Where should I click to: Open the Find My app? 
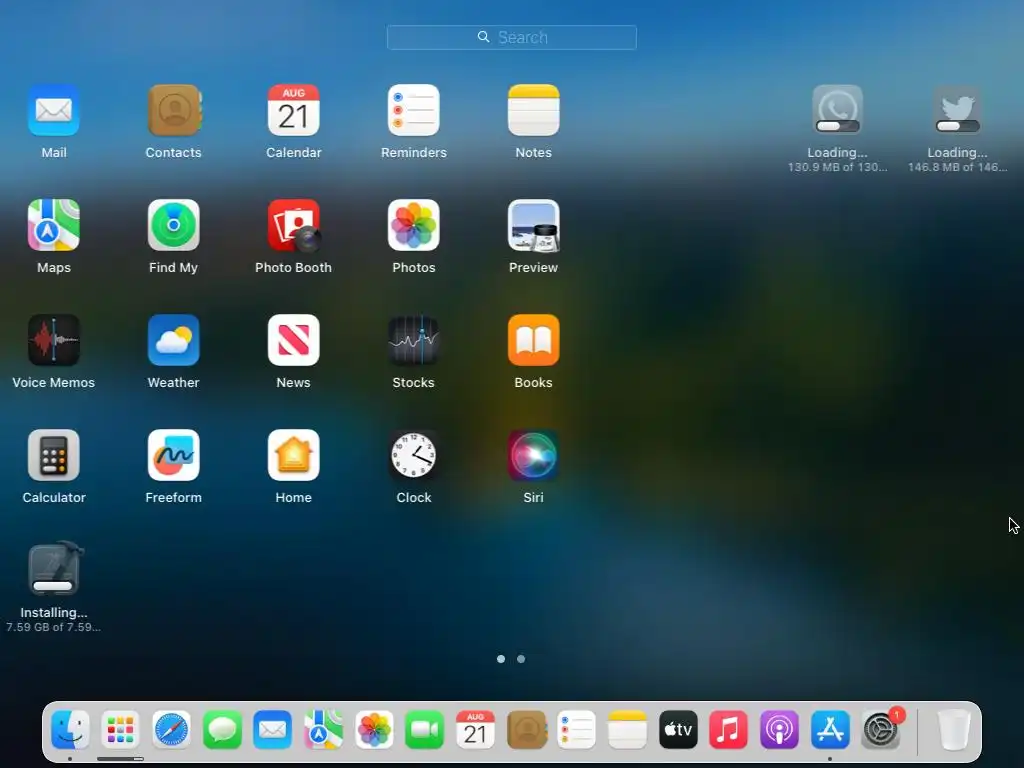point(174,225)
